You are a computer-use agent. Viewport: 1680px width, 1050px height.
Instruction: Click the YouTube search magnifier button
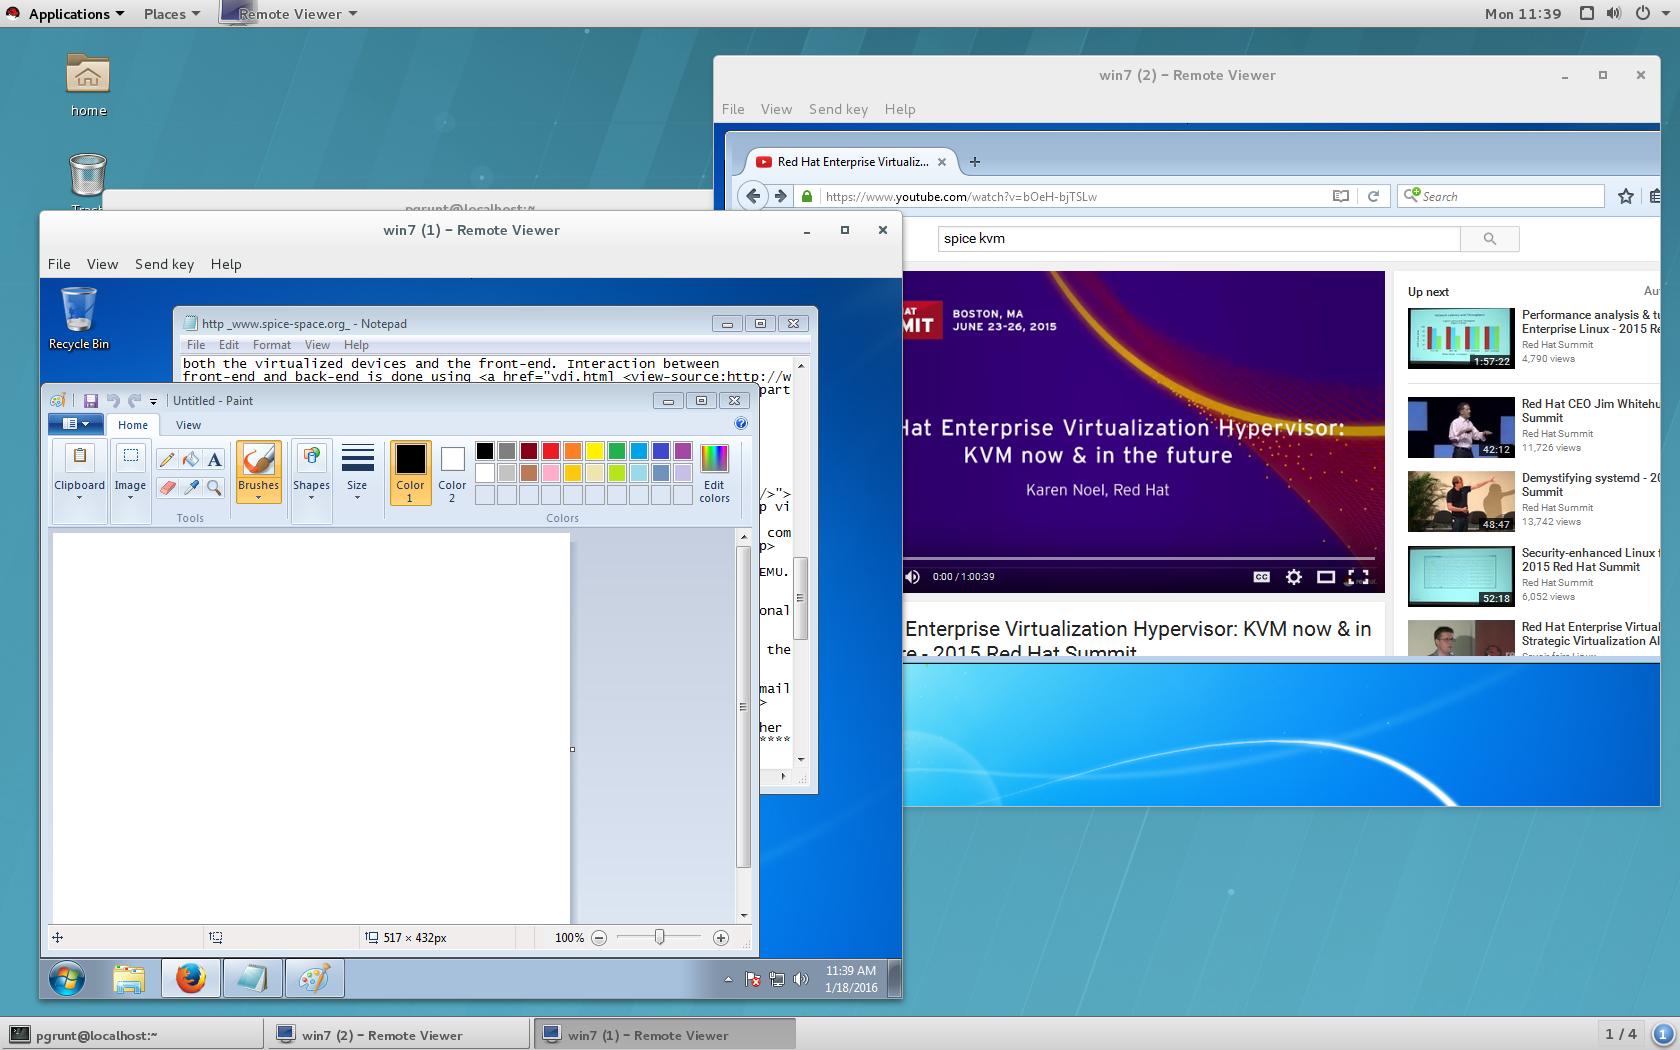click(1490, 239)
